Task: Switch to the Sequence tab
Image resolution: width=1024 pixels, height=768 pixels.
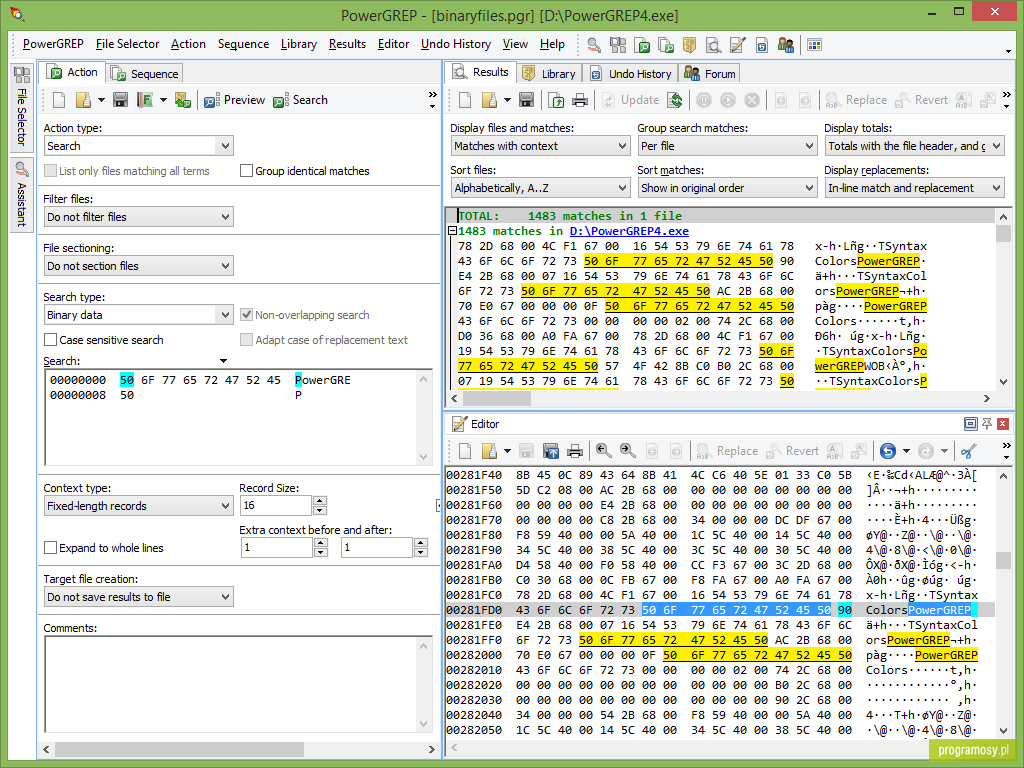Action: pyautogui.click(x=145, y=74)
